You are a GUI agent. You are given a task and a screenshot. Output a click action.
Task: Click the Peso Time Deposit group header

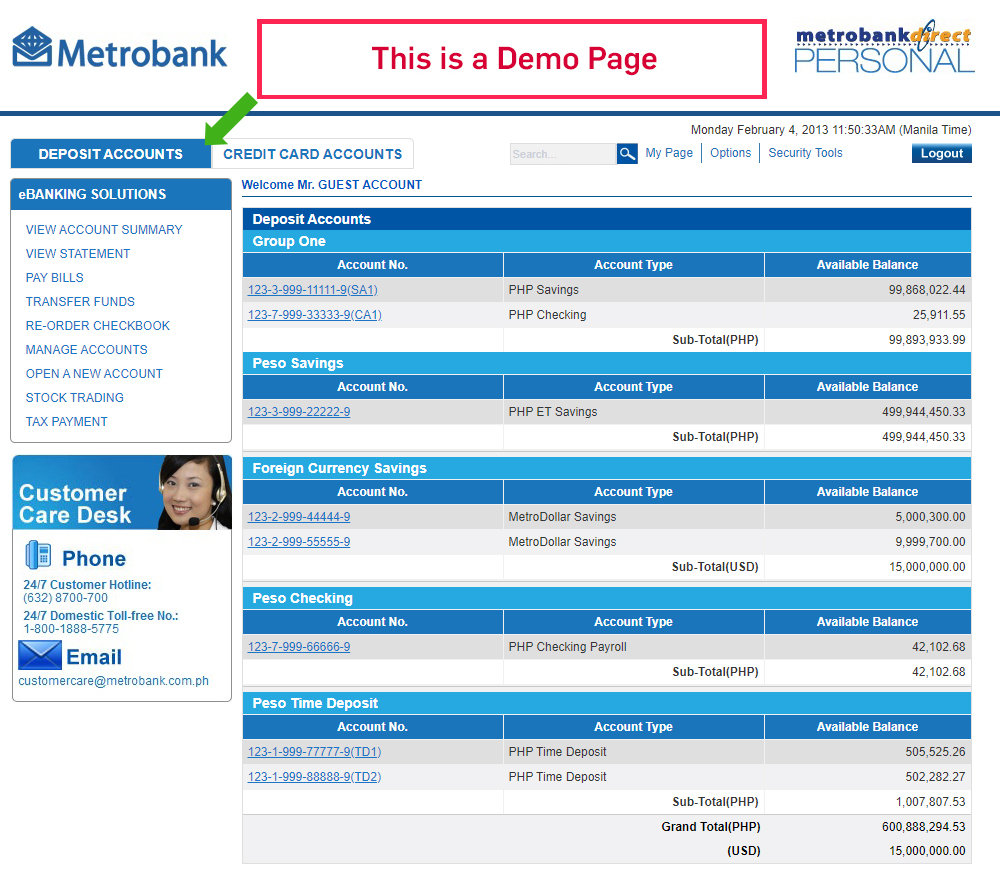point(607,703)
